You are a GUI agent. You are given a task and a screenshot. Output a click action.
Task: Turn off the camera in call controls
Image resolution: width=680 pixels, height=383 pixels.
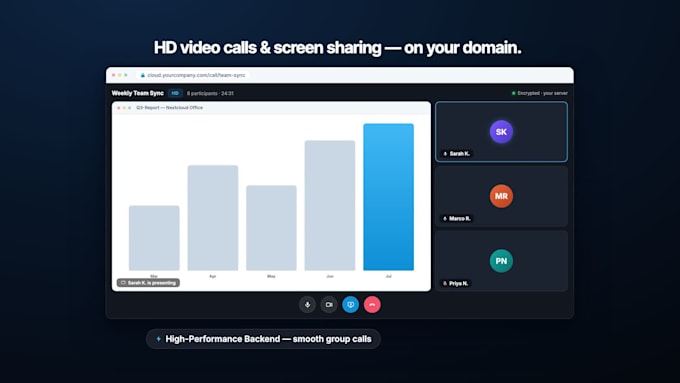point(329,304)
